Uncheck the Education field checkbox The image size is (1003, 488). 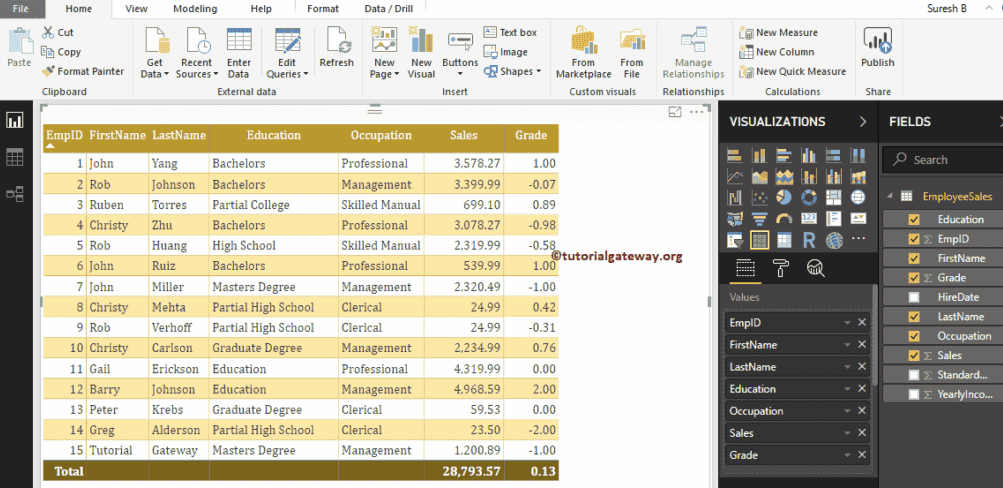click(x=914, y=219)
